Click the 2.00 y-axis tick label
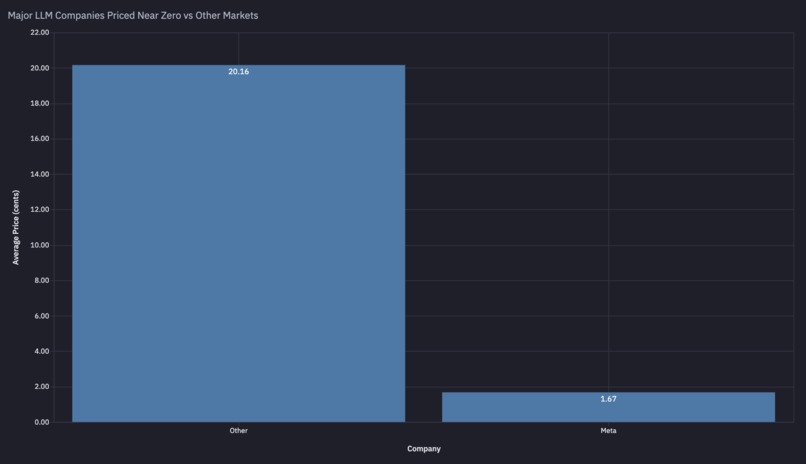Screen dimensions: 806x464 (x=42, y=387)
